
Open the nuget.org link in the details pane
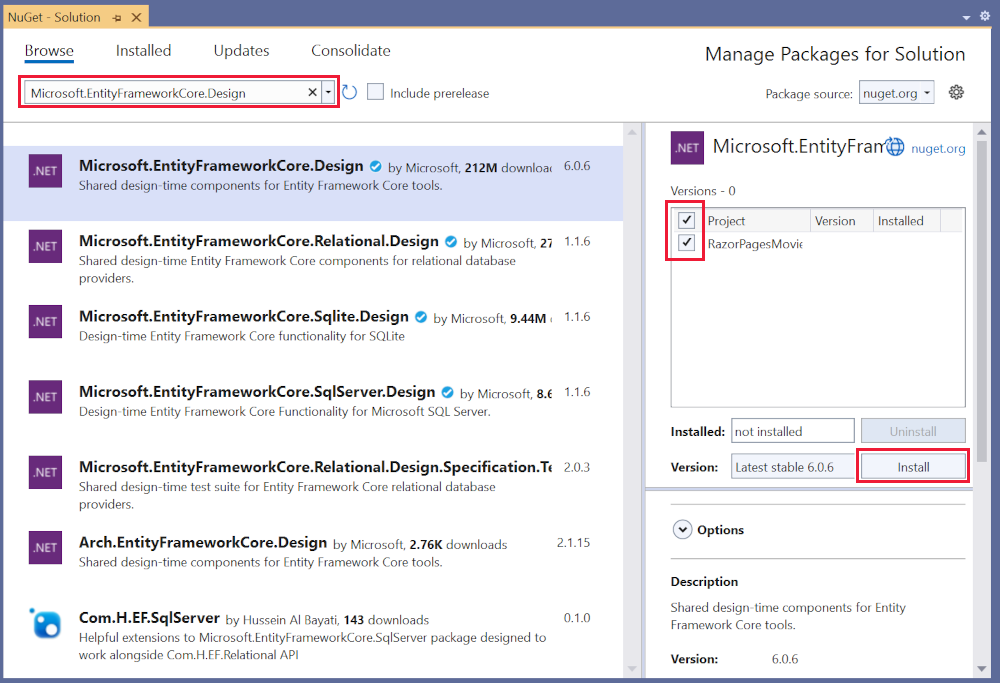pyautogui.click(x=937, y=147)
